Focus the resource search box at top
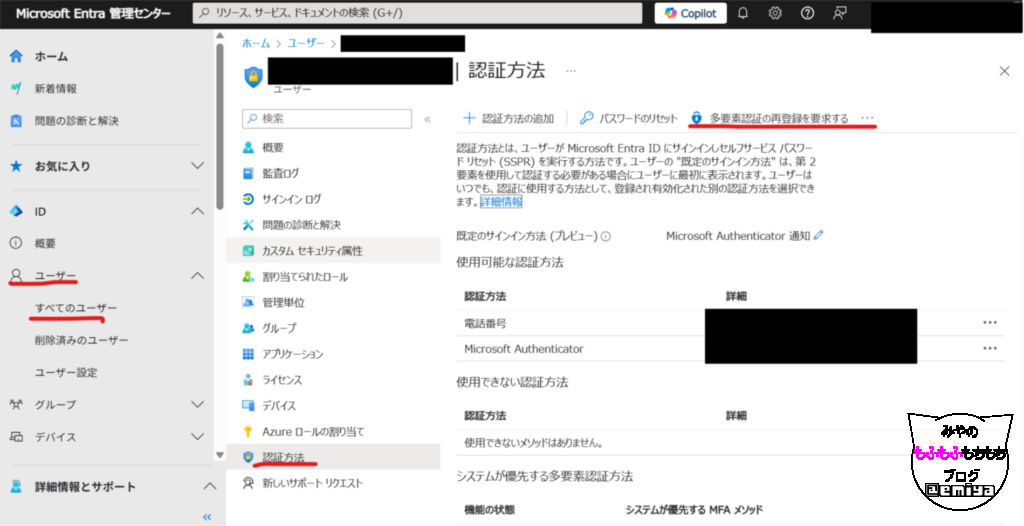The height and width of the screenshot is (526, 1024). (417, 13)
